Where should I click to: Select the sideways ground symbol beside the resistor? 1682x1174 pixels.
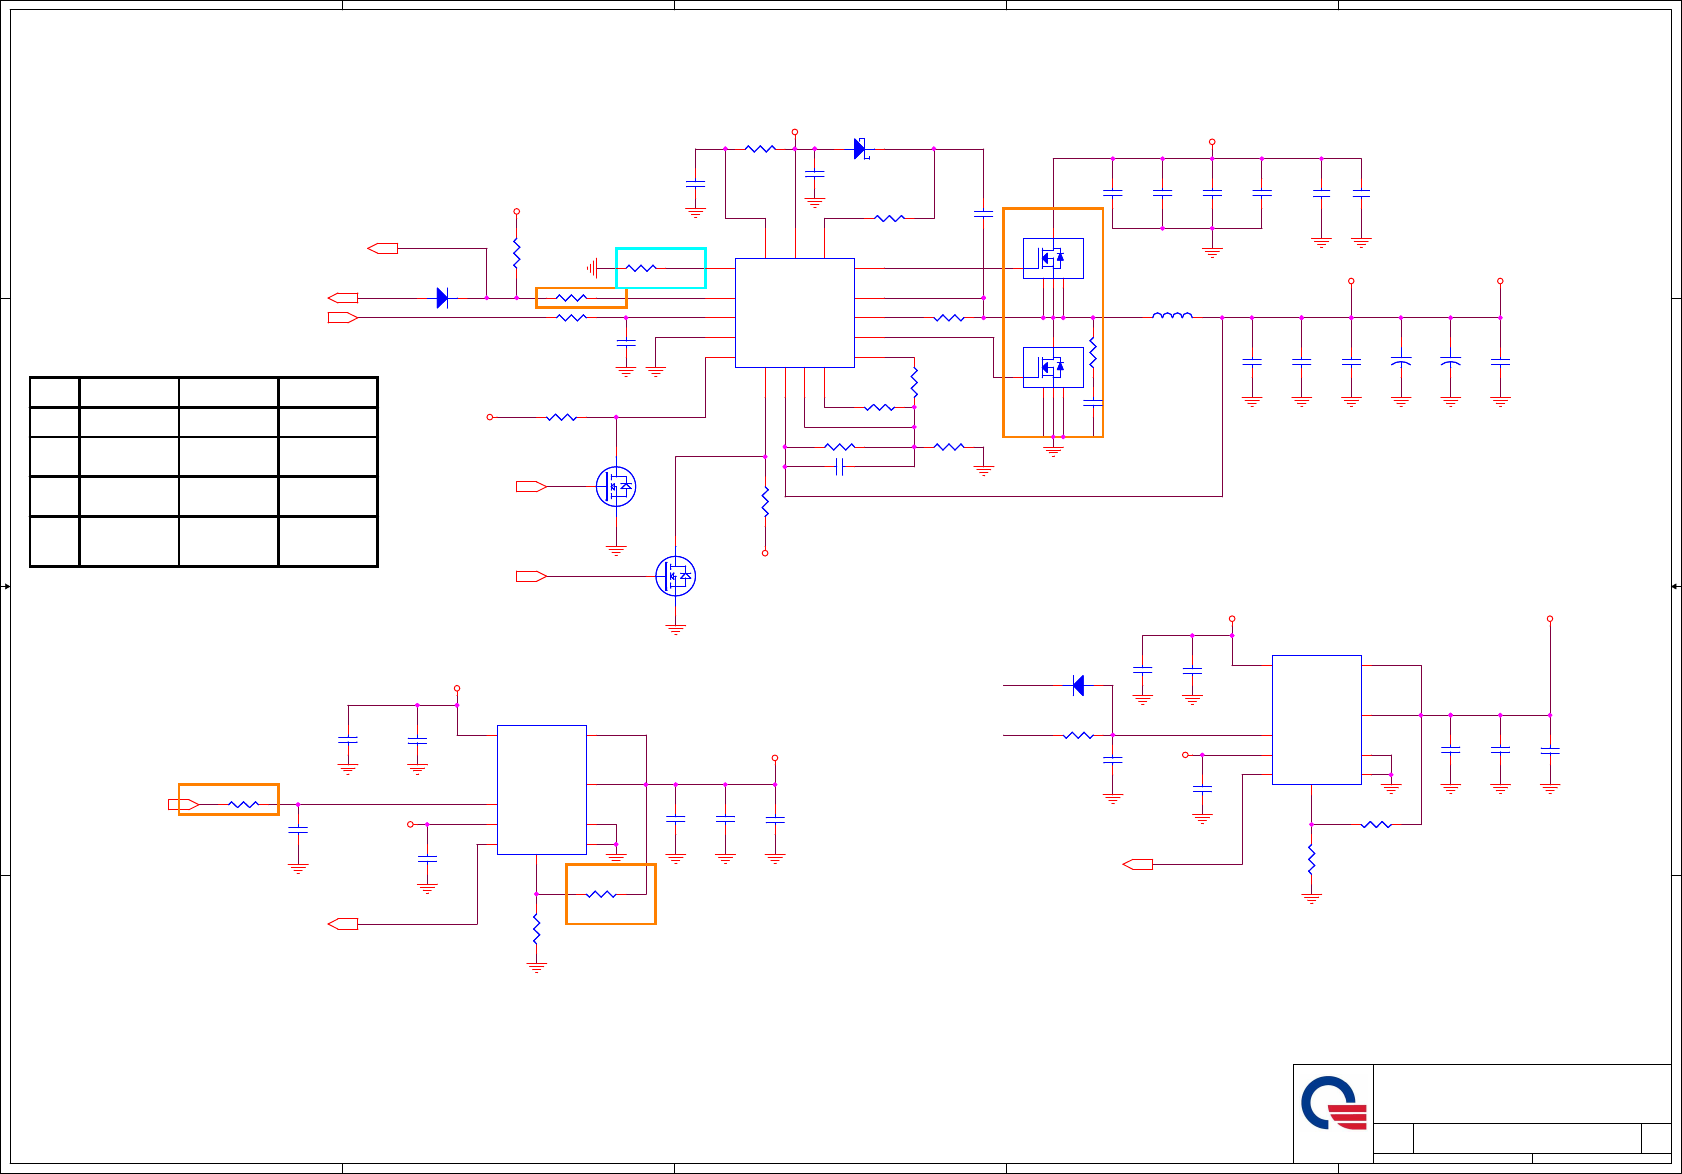[x=593, y=268]
